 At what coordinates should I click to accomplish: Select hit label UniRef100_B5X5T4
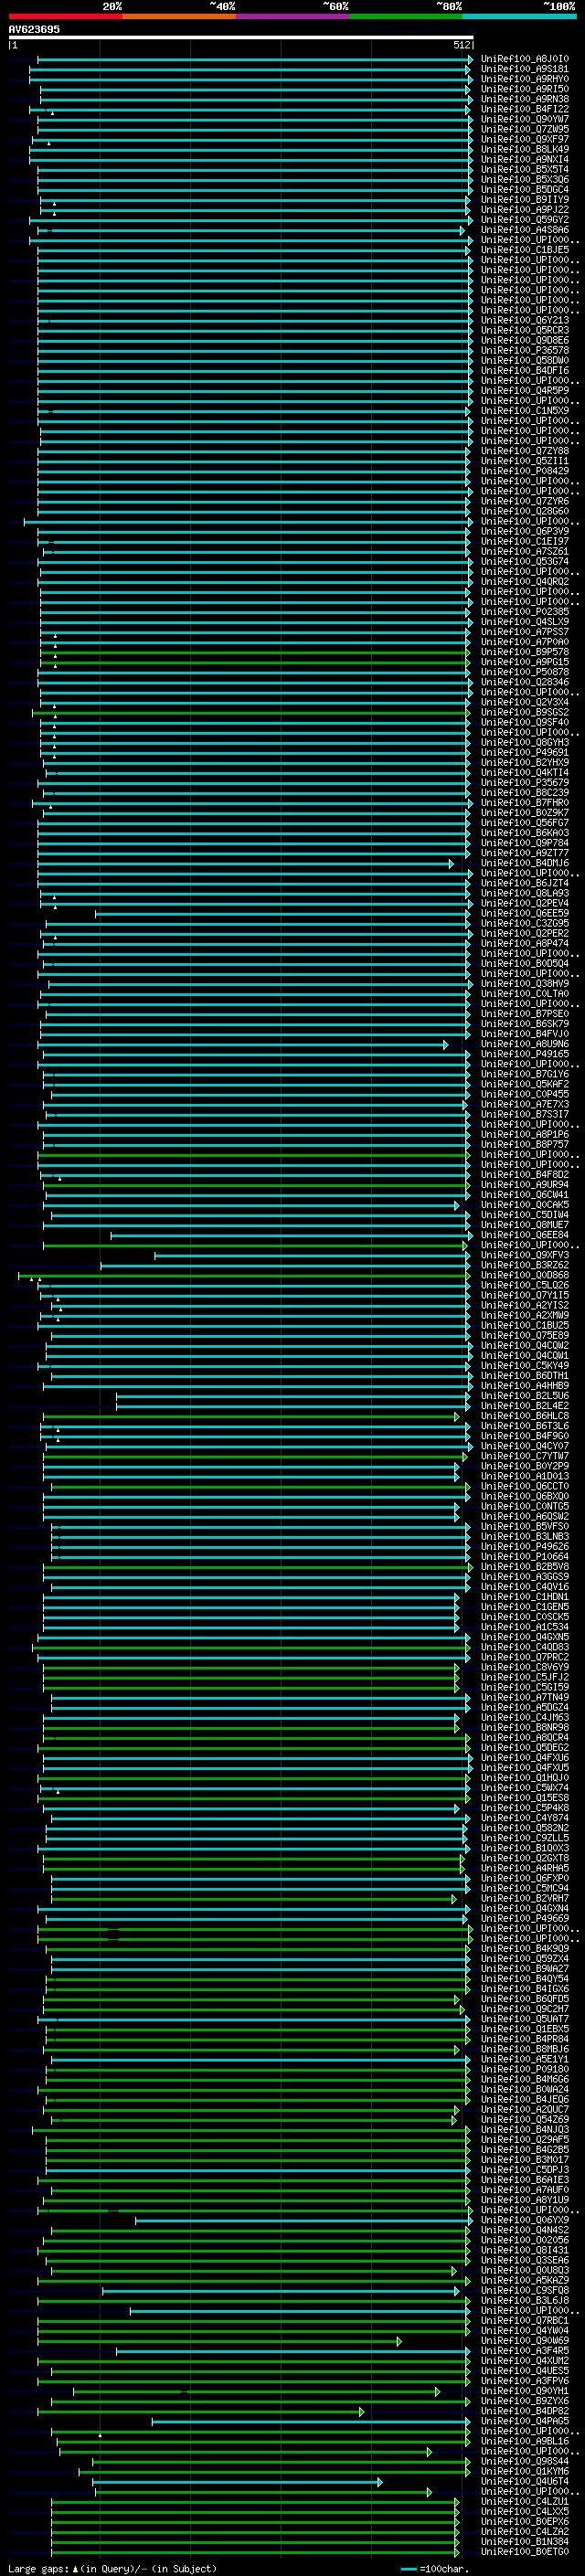pyautogui.click(x=525, y=169)
